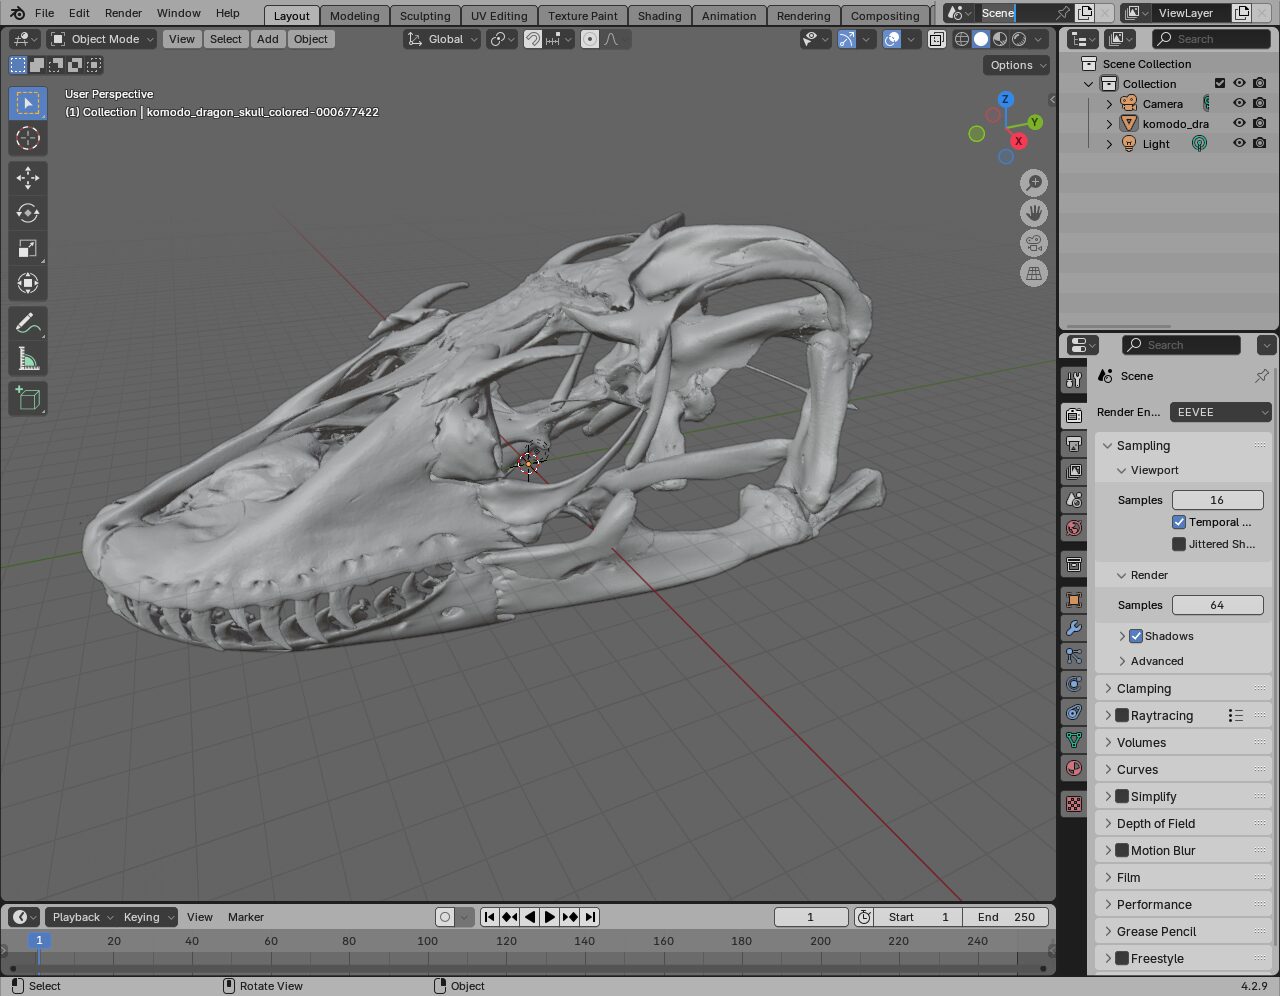Expand the Depth of Field panel
Viewport: 1280px width, 996px height.
[x=1155, y=823]
